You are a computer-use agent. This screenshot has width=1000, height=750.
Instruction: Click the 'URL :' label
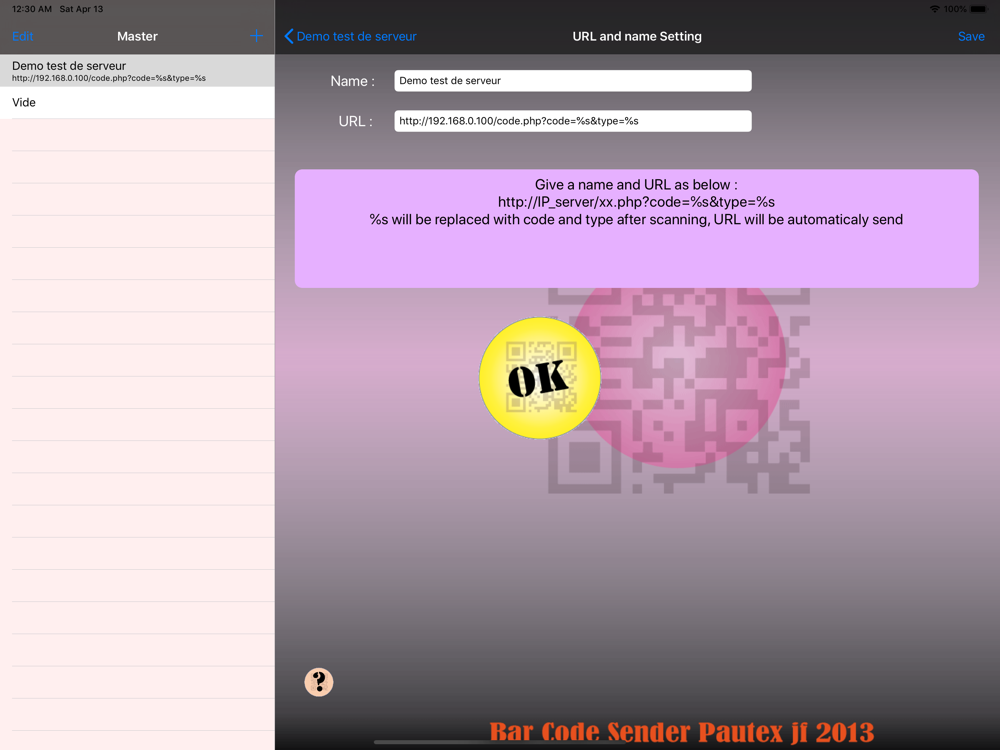(x=355, y=121)
